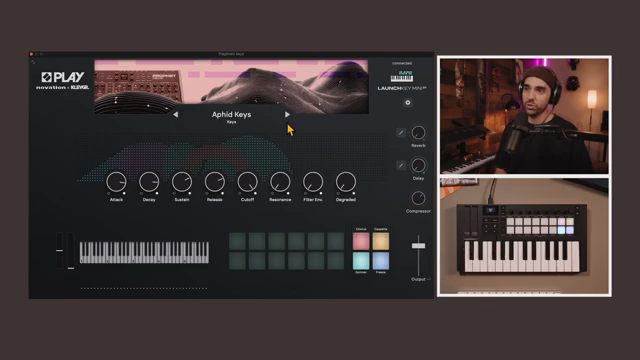Toggle the teal Spinner effect pad
640x360 pixels.
point(361,261)
